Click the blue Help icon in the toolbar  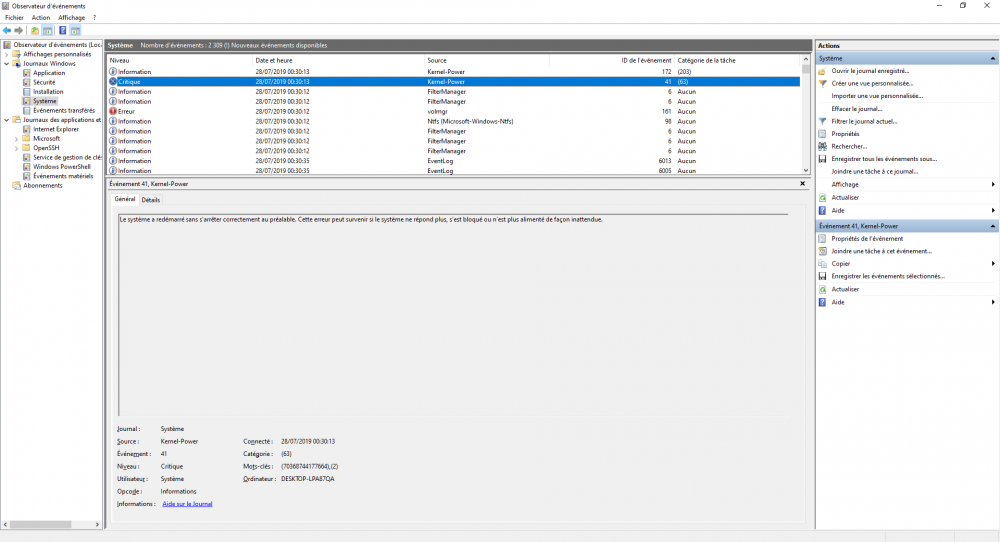pos(62,30)
